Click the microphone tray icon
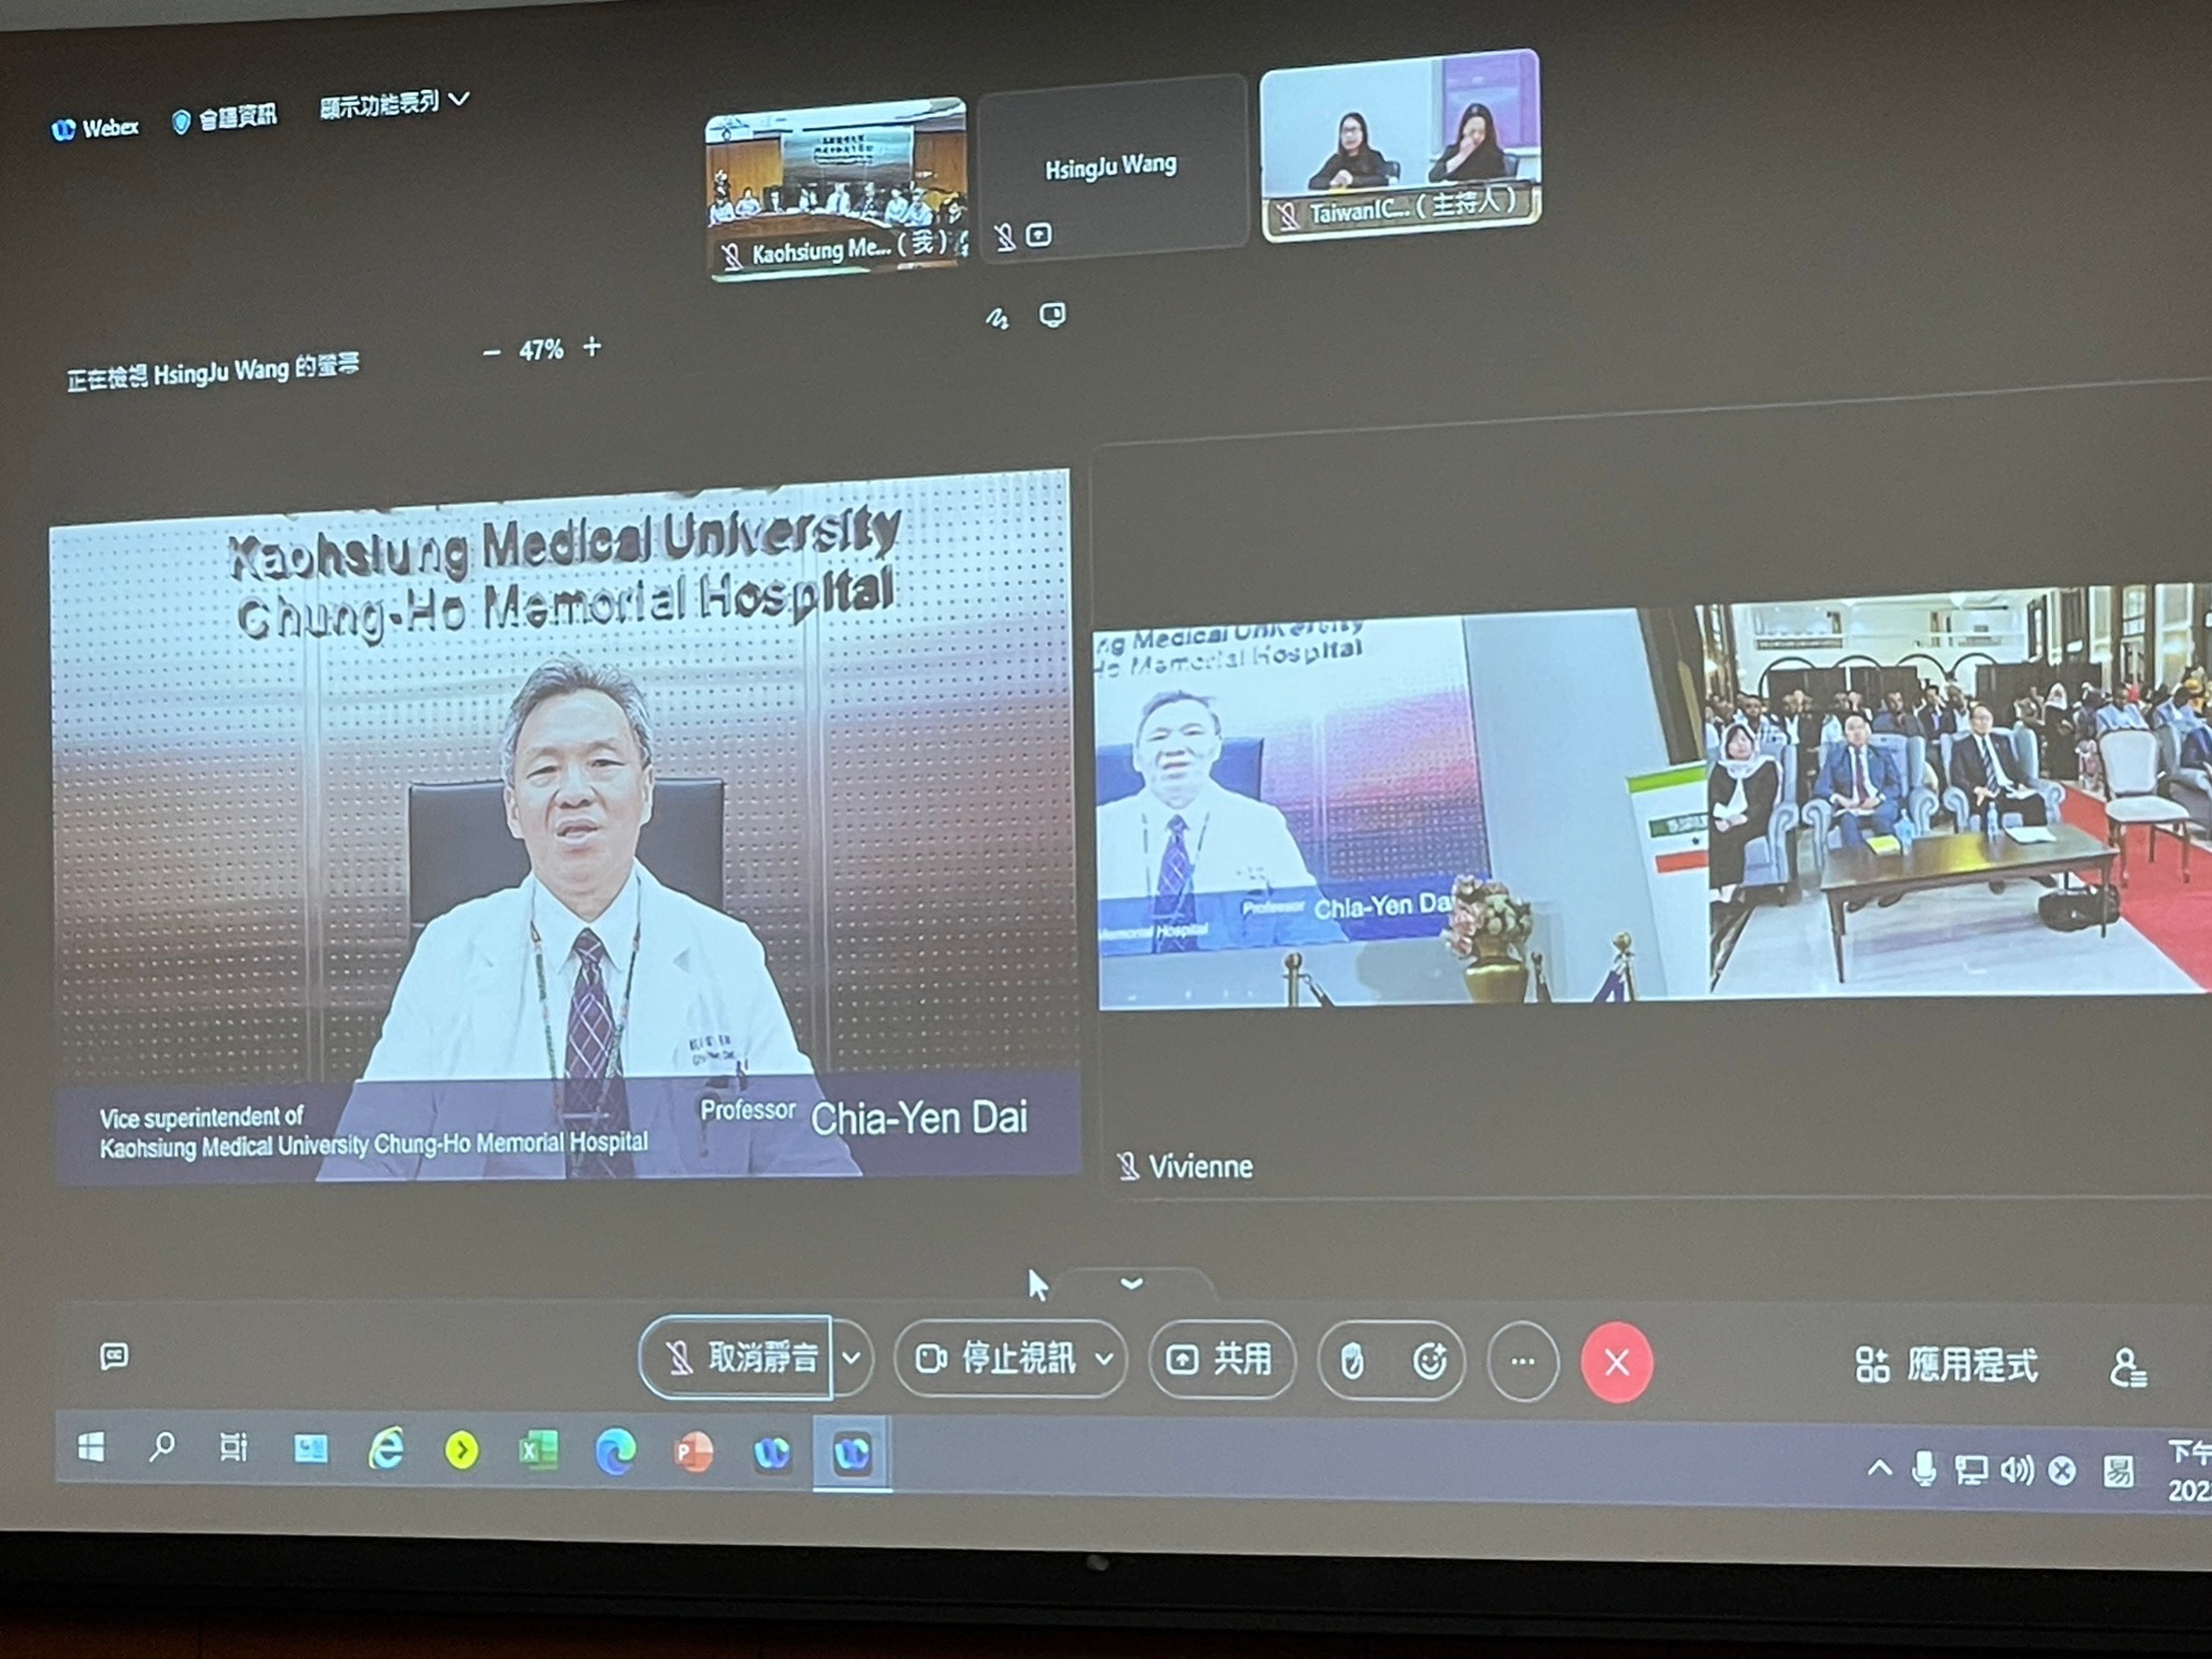The height and width of the screenshot is (1659, 2212). click(x=1923, y=1469)
